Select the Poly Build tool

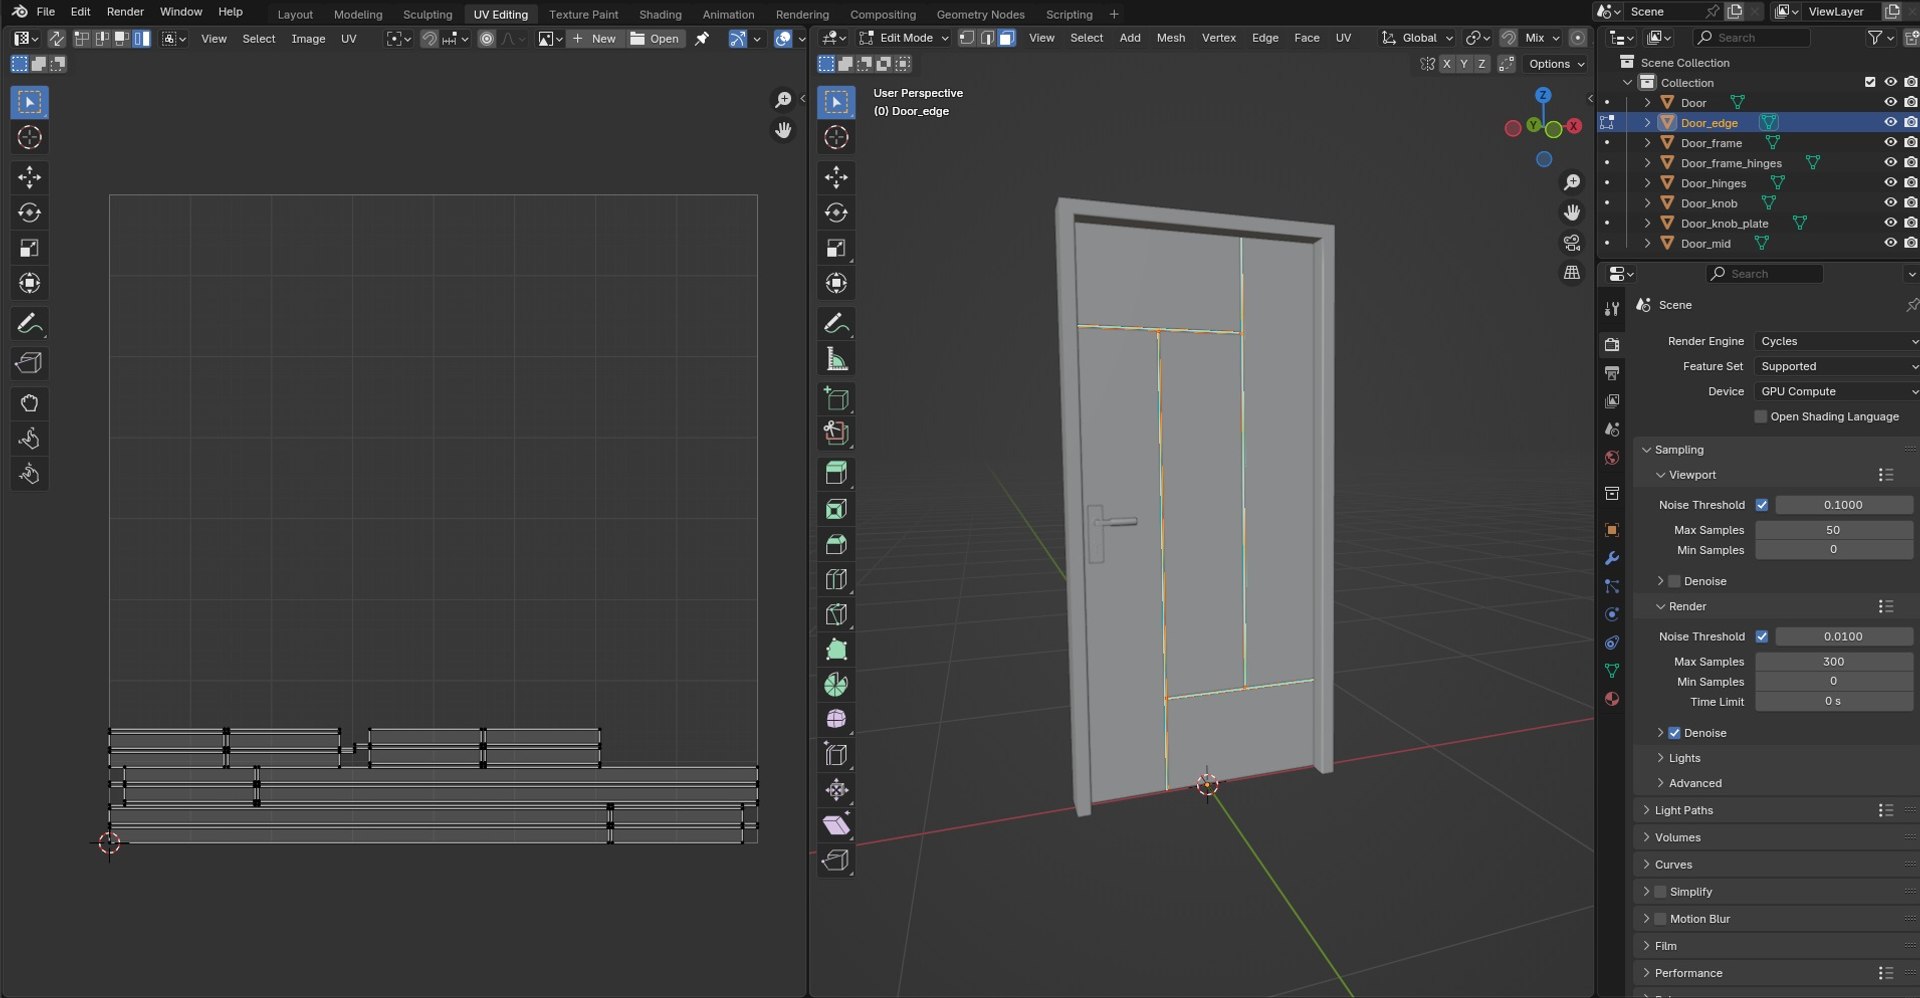pos(836,650)
